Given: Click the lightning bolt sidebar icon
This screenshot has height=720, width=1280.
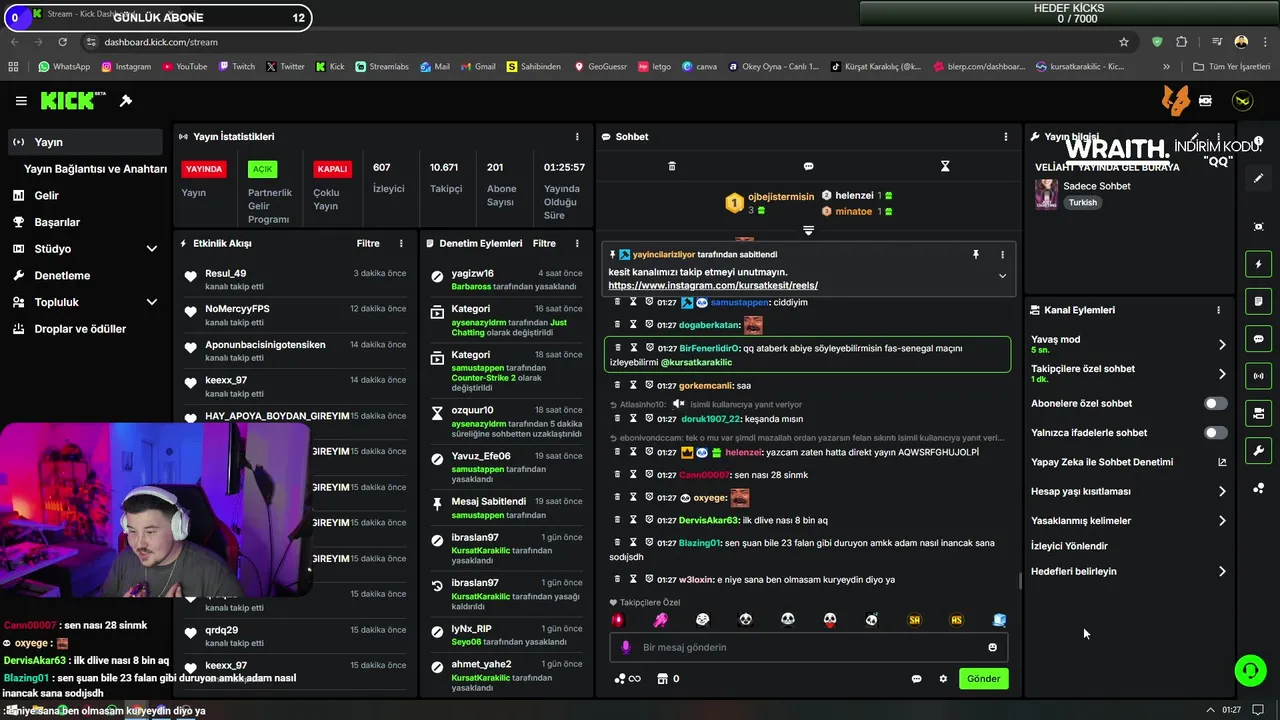Looking at the screenshot, I should click(x=1259, y=264).
